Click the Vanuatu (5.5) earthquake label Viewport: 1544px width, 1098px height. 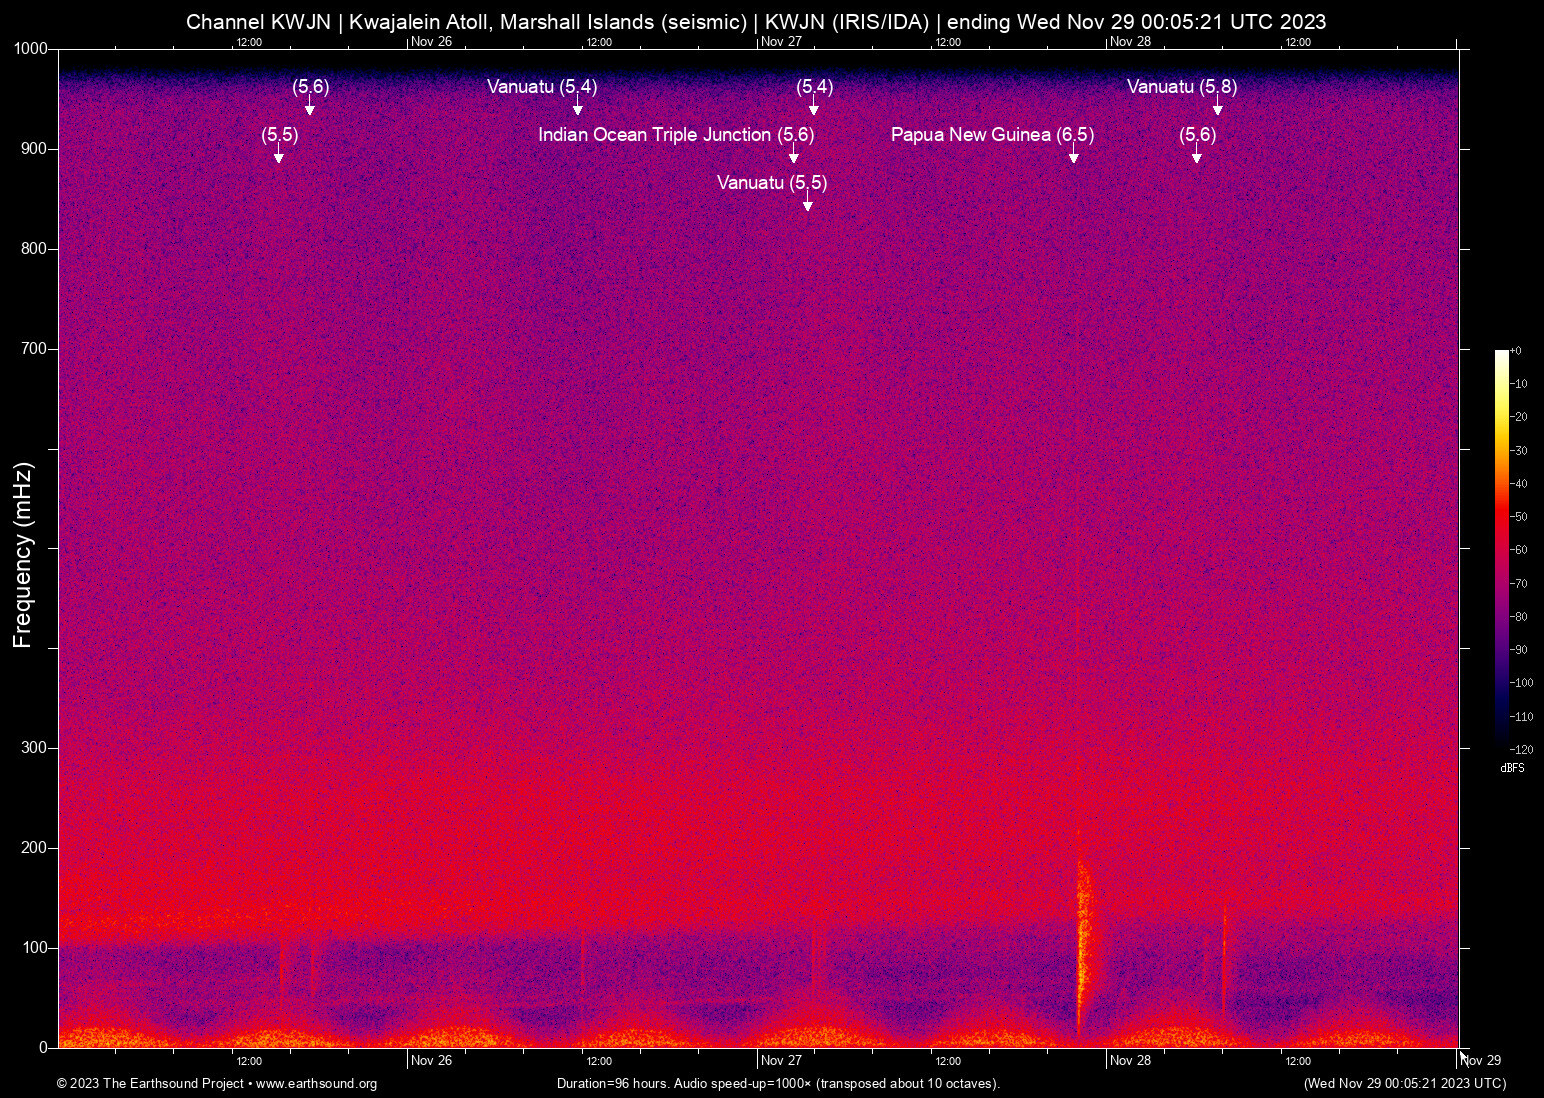(770, 183)
